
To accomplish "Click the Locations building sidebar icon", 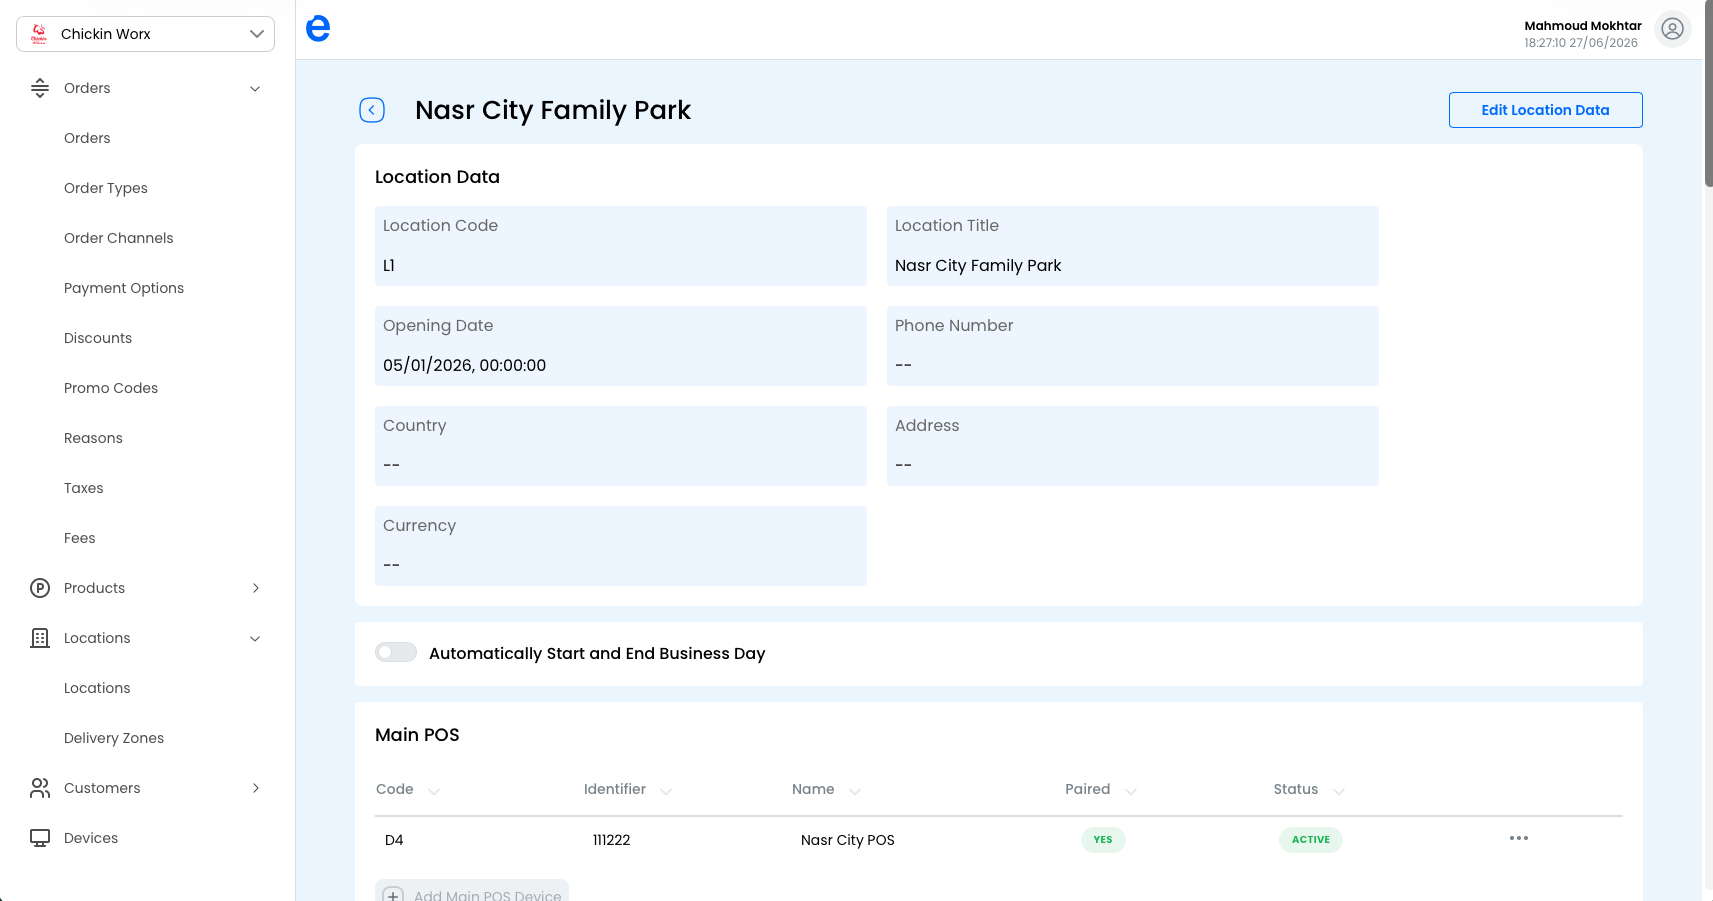I will 40,638.
